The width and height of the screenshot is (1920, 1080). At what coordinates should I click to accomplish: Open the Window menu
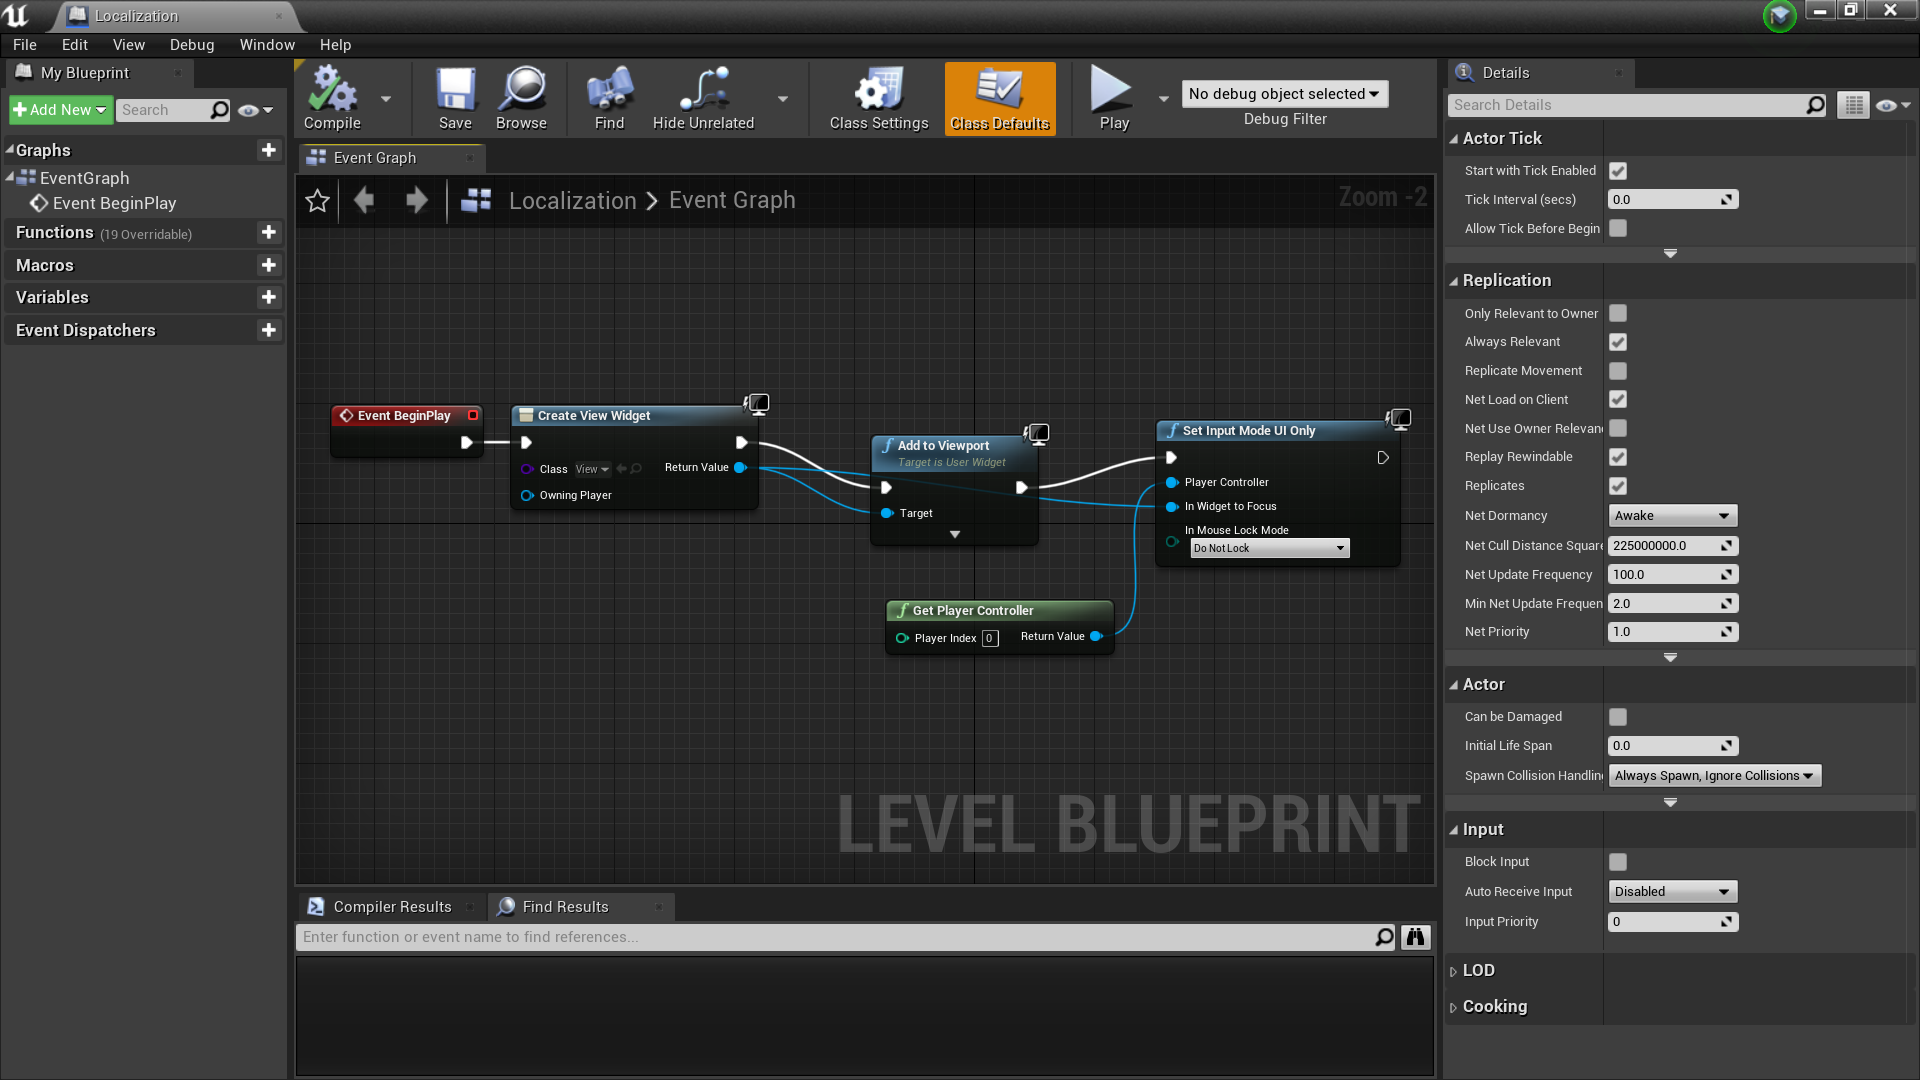(267, 45)
